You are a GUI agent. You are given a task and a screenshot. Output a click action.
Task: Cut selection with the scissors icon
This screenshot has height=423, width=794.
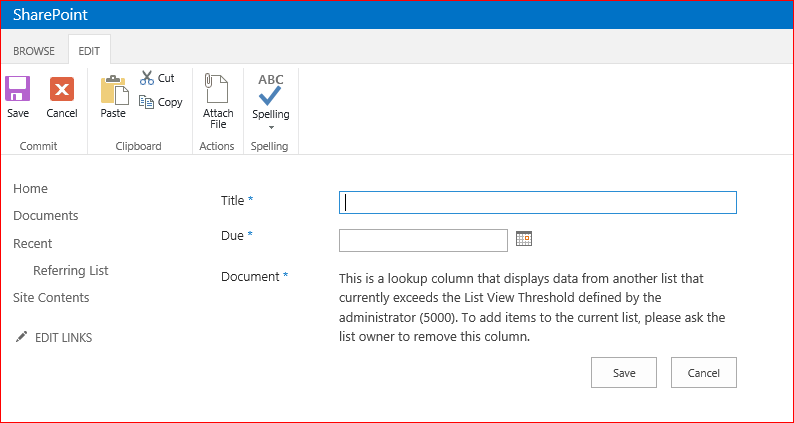147,78
